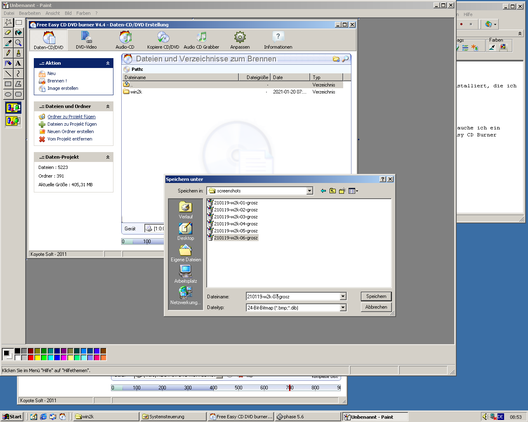Pick the bright yellow color swatch
The height and width of the screenshot is (422, 528).
pos(37,358)
